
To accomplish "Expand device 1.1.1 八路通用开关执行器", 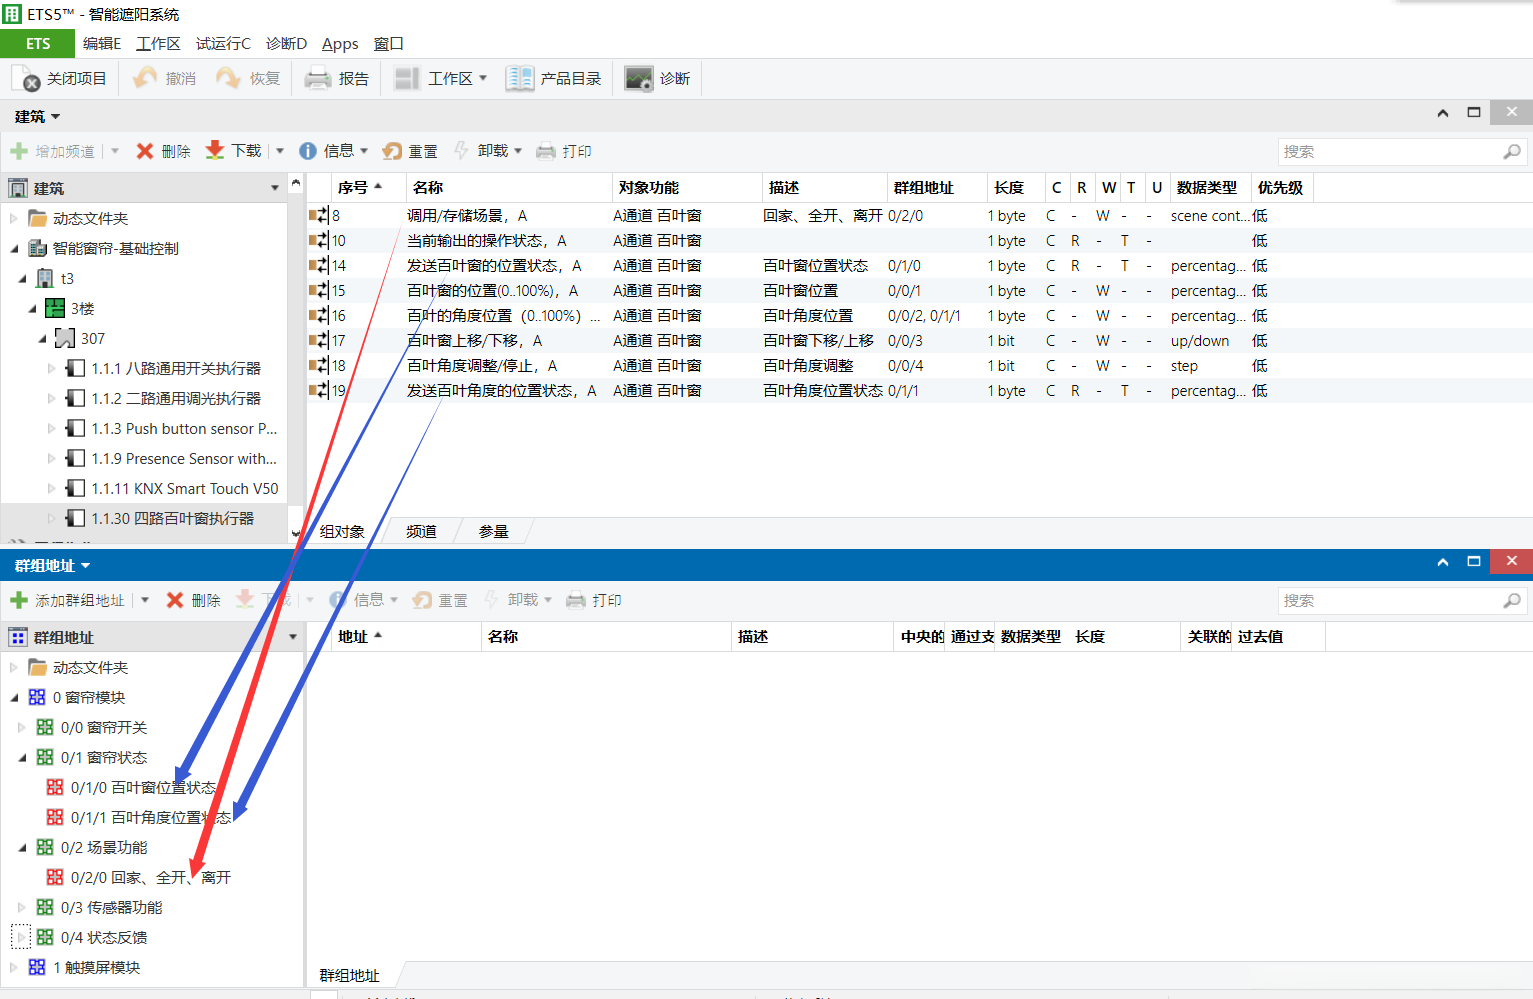I will [x=51, y=368].
